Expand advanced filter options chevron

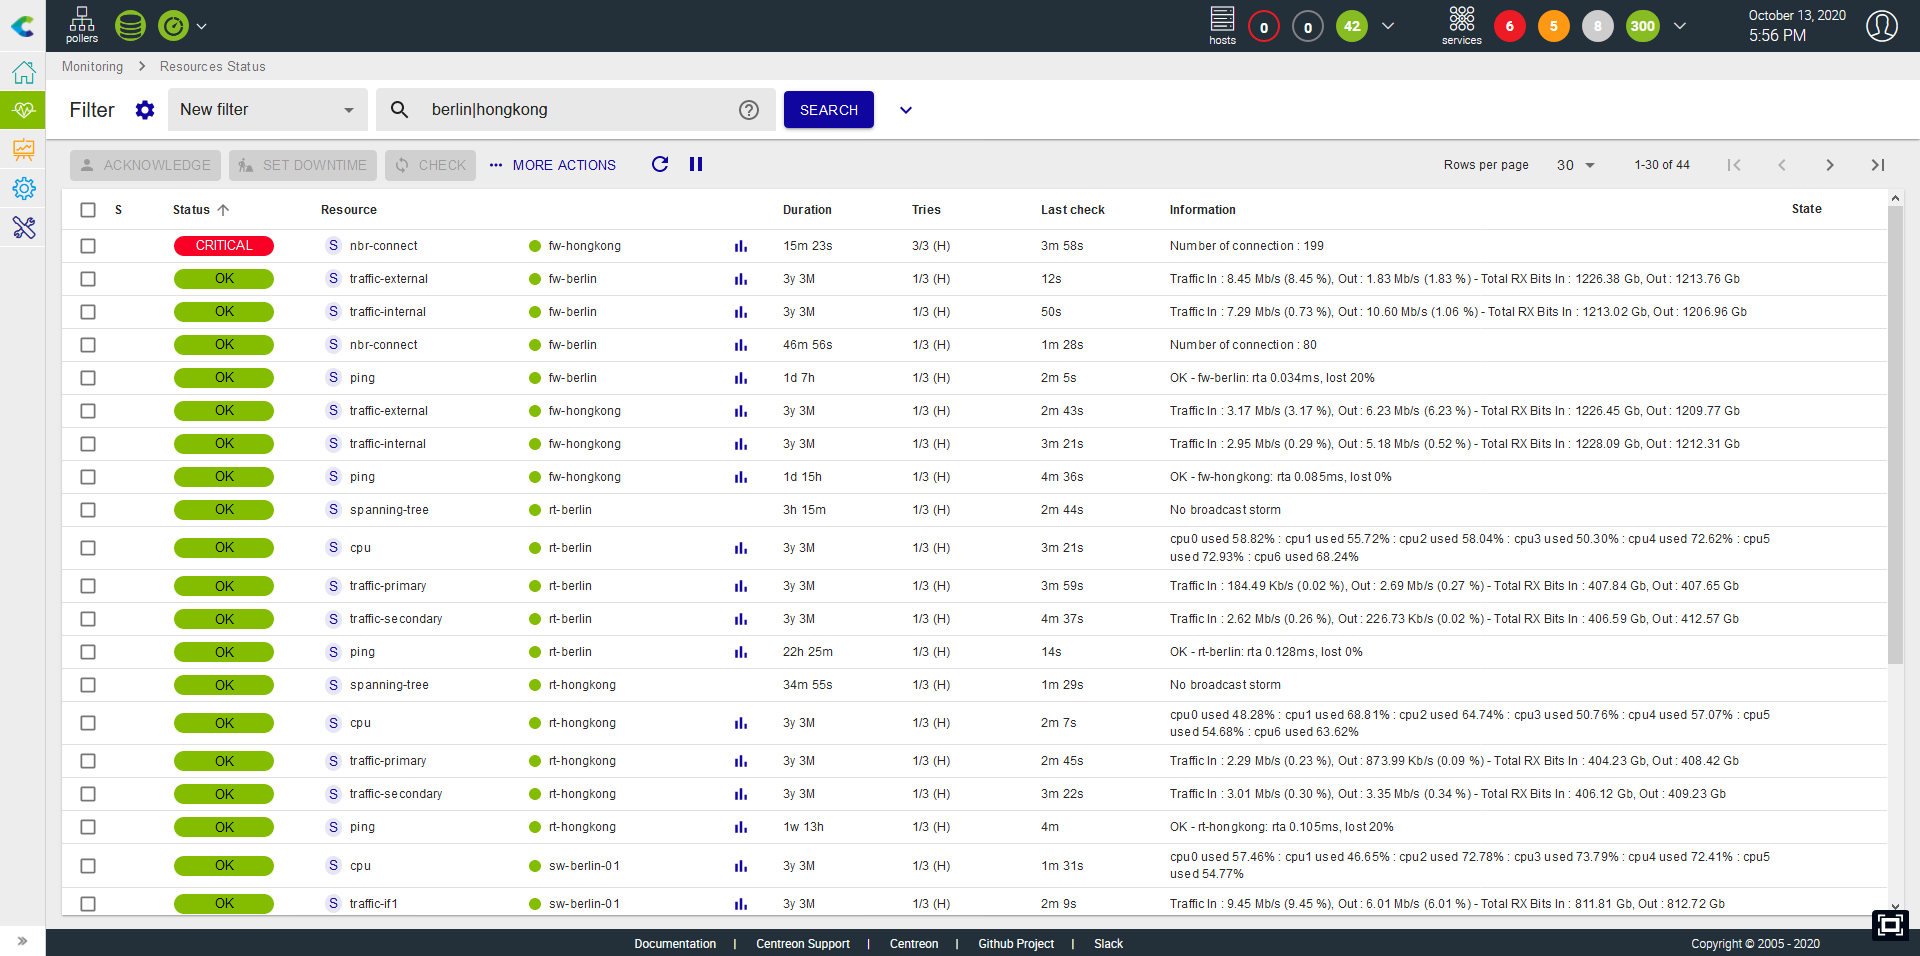906,110
